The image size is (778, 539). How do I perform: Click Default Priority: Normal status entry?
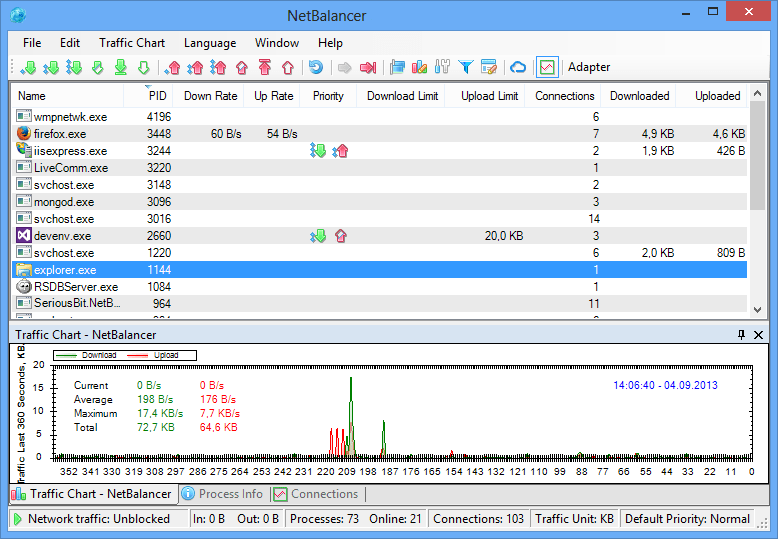[687, 519]
